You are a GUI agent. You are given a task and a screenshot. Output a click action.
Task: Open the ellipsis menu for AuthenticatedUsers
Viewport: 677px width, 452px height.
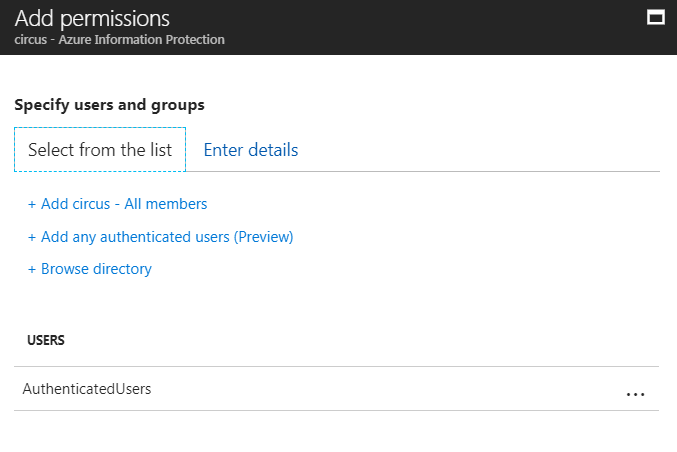click(635, 394)
